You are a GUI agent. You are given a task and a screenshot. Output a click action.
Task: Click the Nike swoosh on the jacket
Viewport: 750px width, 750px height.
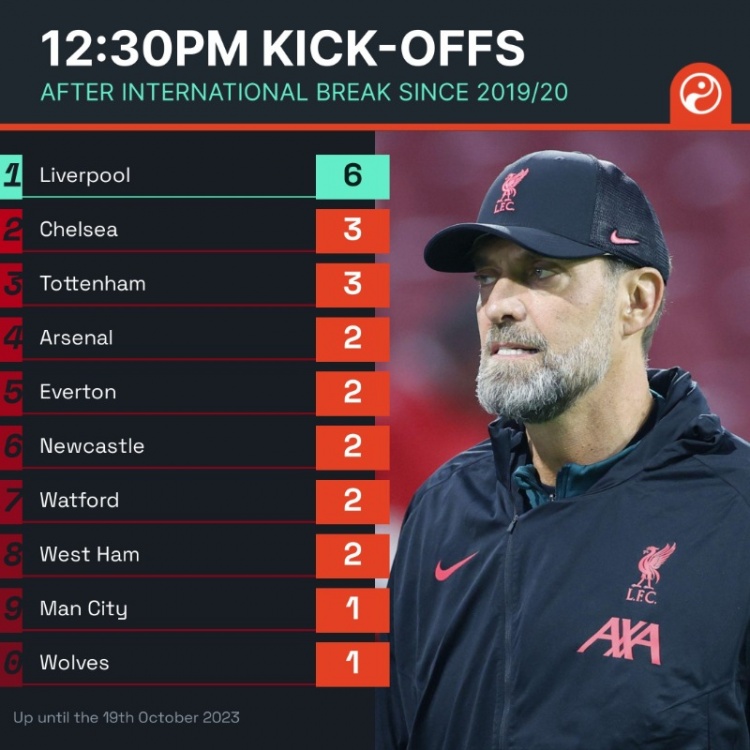(x=455, y=566)
